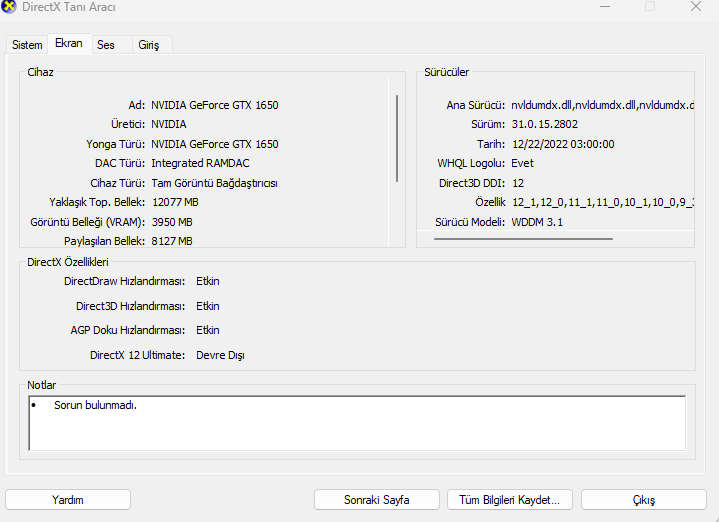Minimize the DirectX Tanı Aracı window
This screenshot has width=719, height=522.
click(x=605, y=6)
